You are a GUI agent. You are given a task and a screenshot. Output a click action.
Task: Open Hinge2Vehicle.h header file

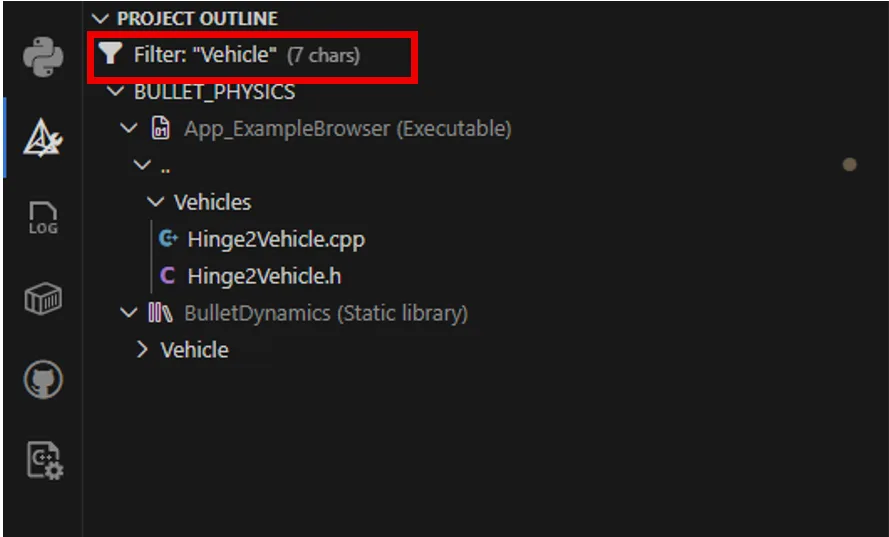264,276
